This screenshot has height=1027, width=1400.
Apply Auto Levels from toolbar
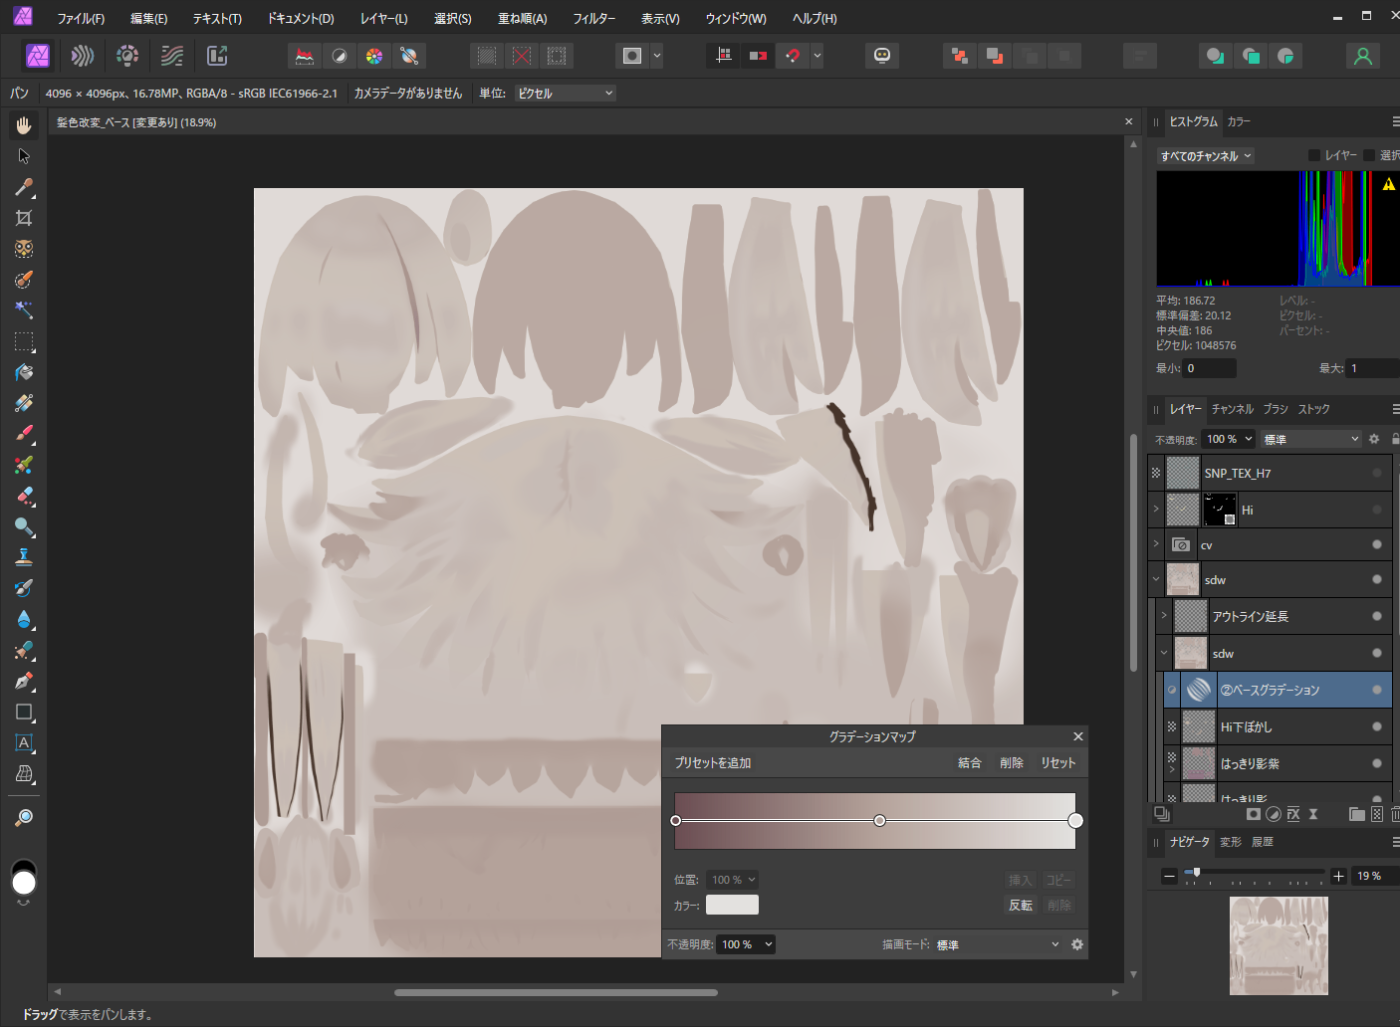pos(304,56)
